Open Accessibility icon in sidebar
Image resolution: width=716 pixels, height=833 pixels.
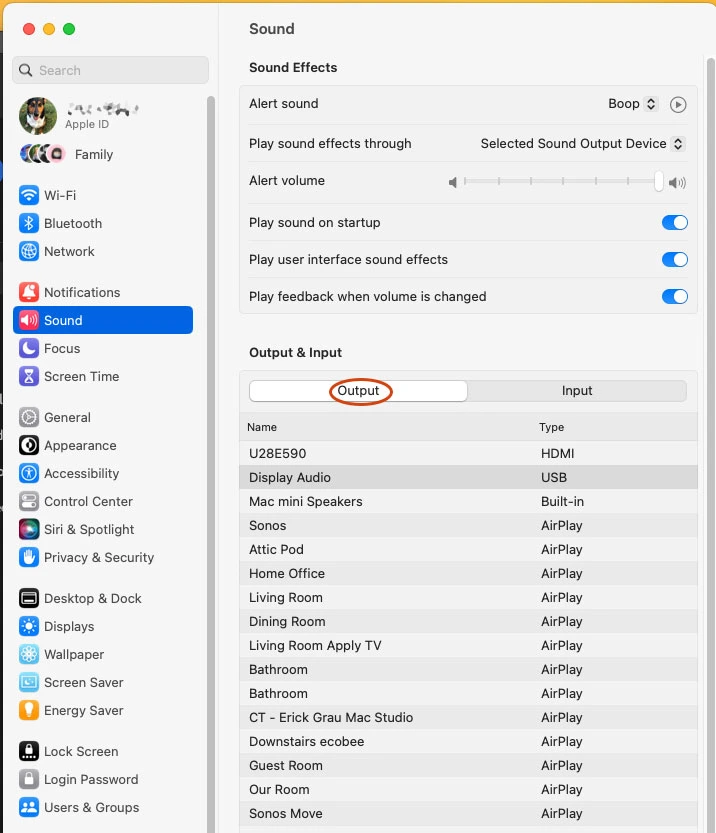29,473
